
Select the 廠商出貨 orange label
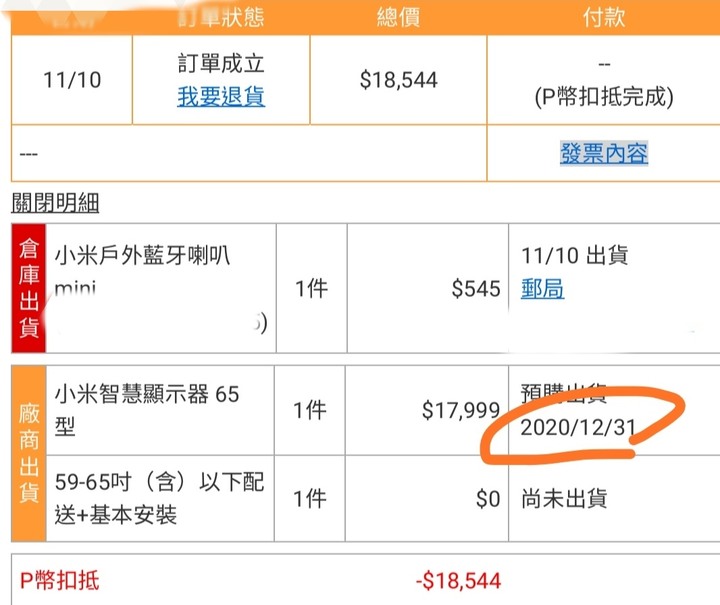click(x=28, y=453)
